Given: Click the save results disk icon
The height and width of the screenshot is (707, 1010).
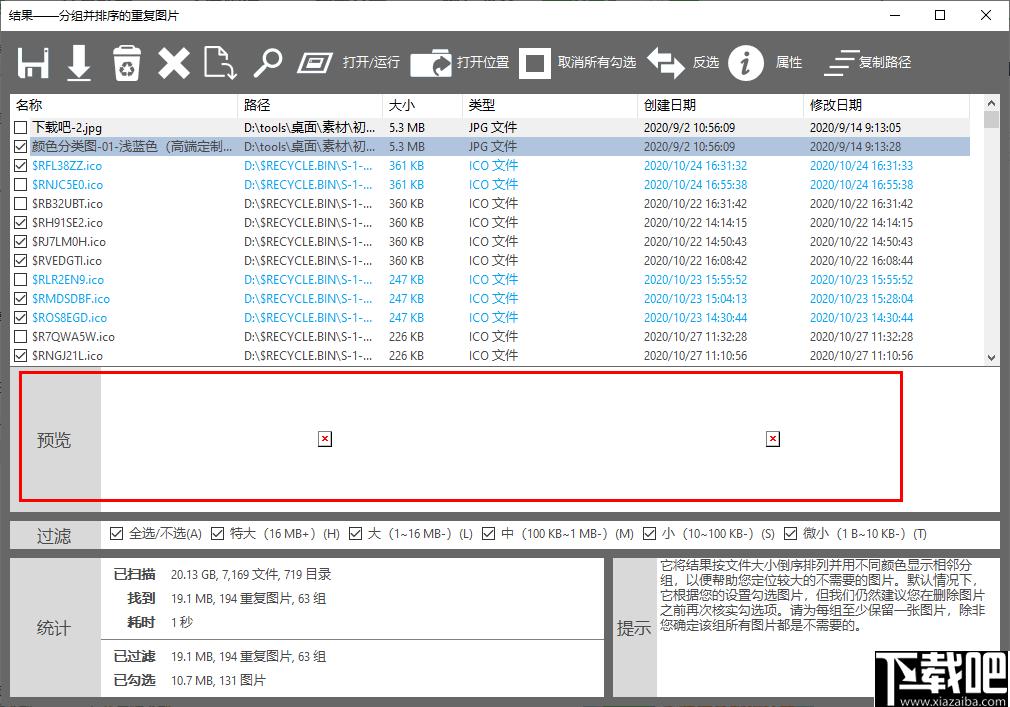Looking at the screenshot, I should click(33, 62).
